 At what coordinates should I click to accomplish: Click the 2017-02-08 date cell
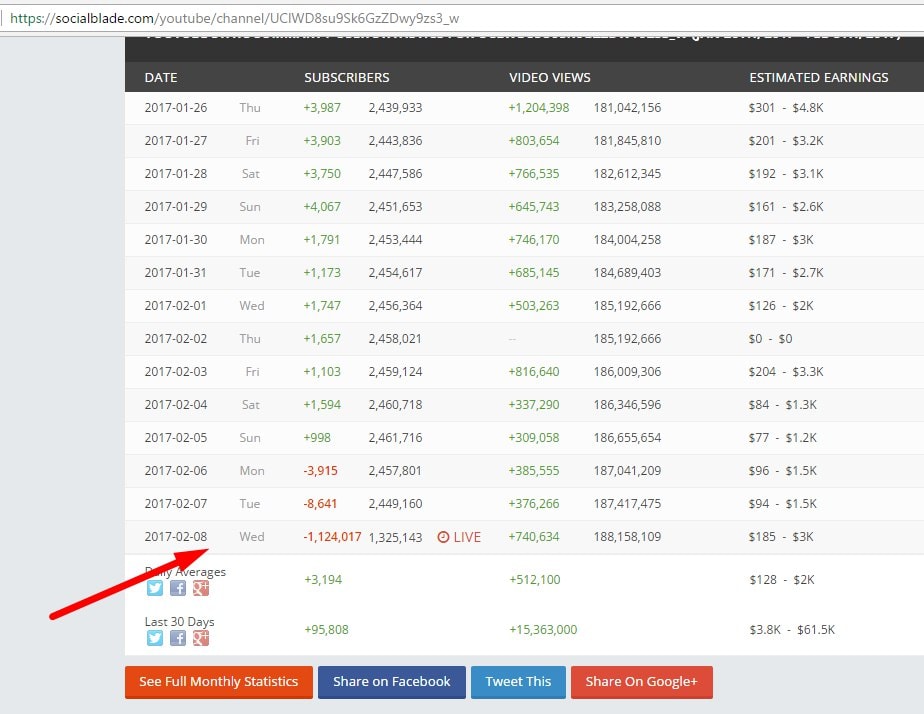pos(176,537)
